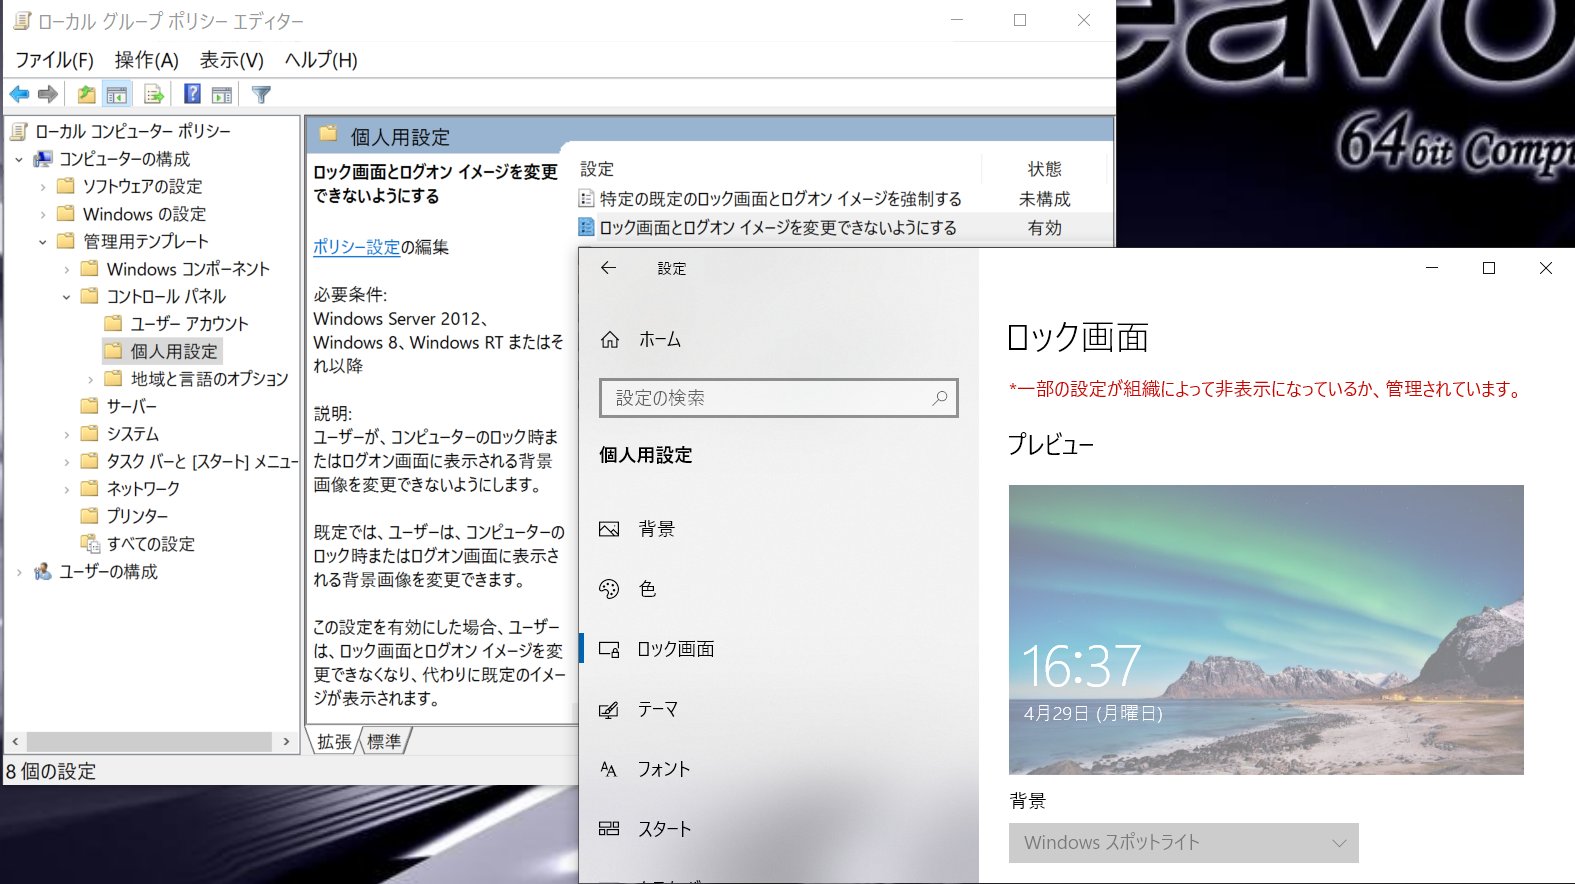Expand the 地域と言語のオプション node
1575x884 pixels.
[x=91, y=379]
